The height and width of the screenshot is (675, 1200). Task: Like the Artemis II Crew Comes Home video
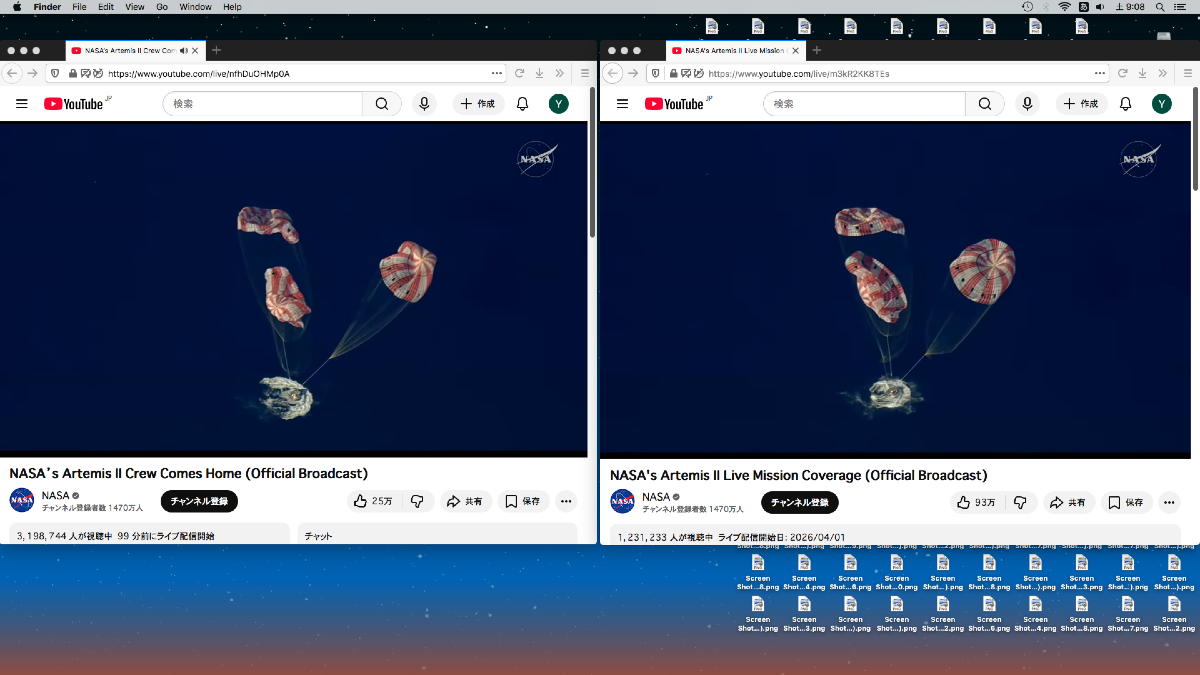click(371, 501)
